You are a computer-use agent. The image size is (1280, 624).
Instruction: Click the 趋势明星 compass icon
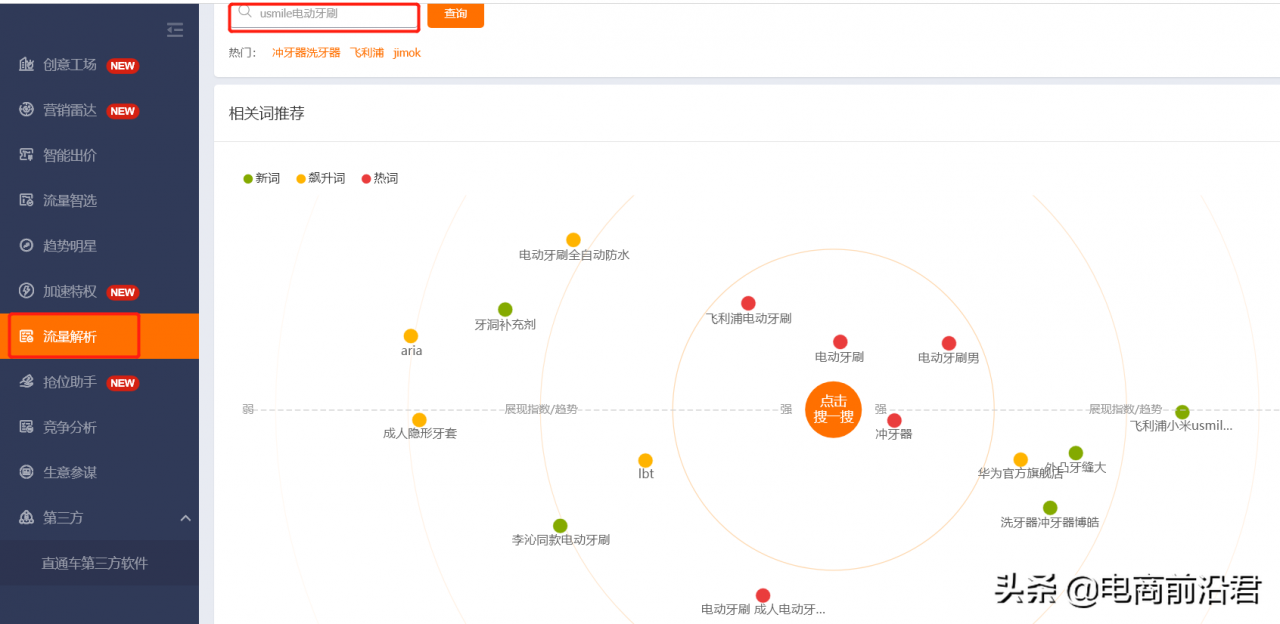(x=27, y=246)
